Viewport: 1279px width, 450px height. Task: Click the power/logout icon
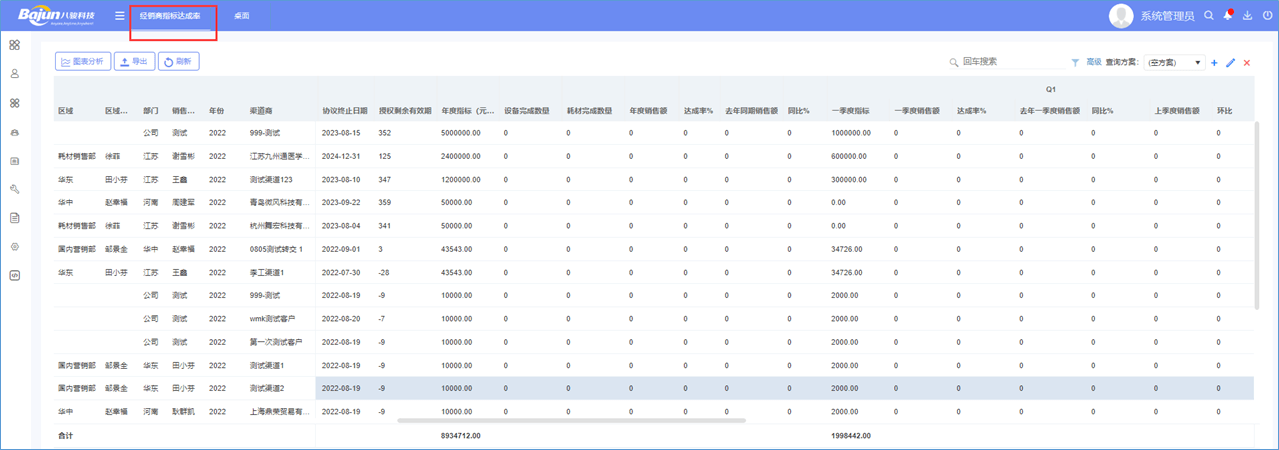click(1267, 16)
